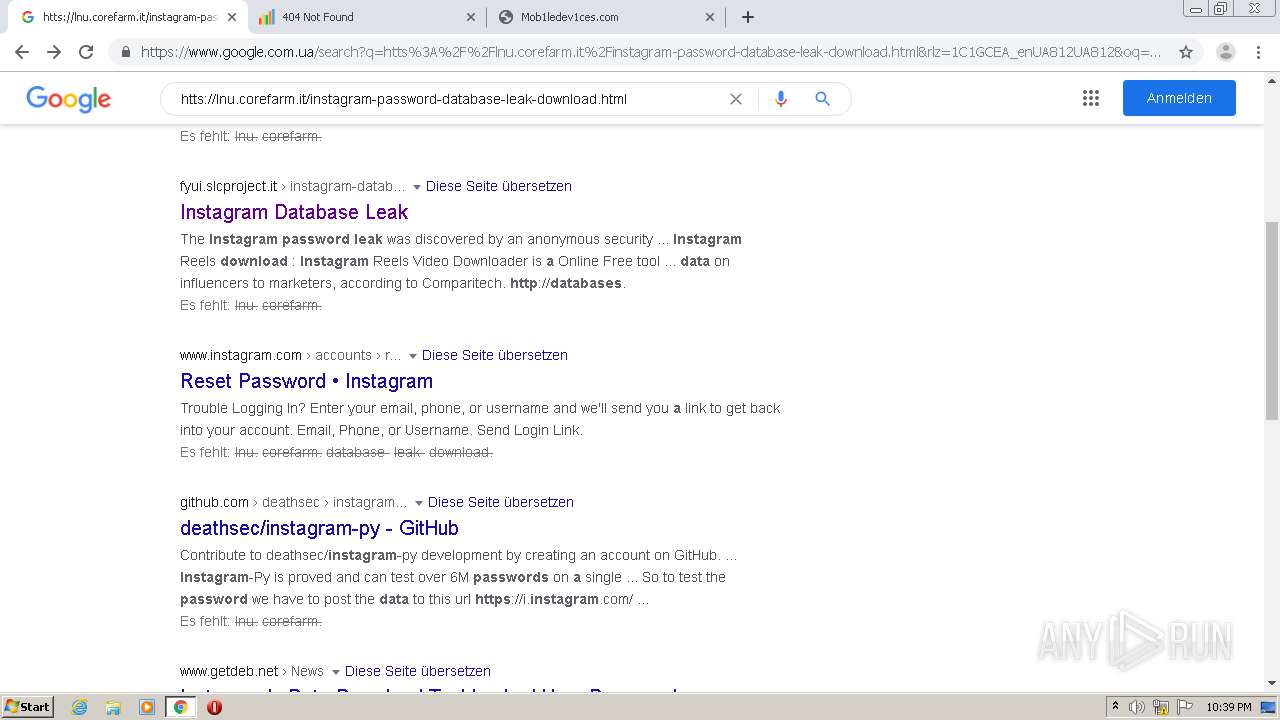Click the scrollbar down arrow

1272,683
